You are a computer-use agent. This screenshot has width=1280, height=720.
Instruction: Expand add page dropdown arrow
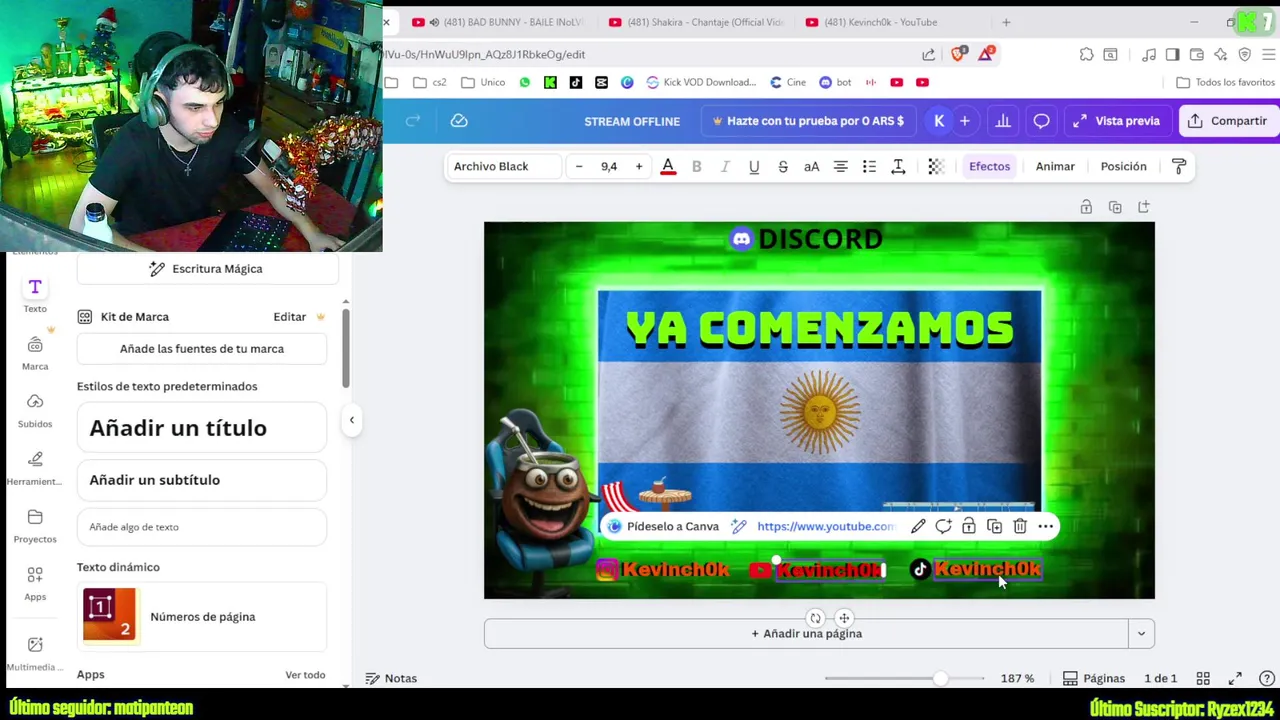pyautogui.click(x=1141, y=634)
